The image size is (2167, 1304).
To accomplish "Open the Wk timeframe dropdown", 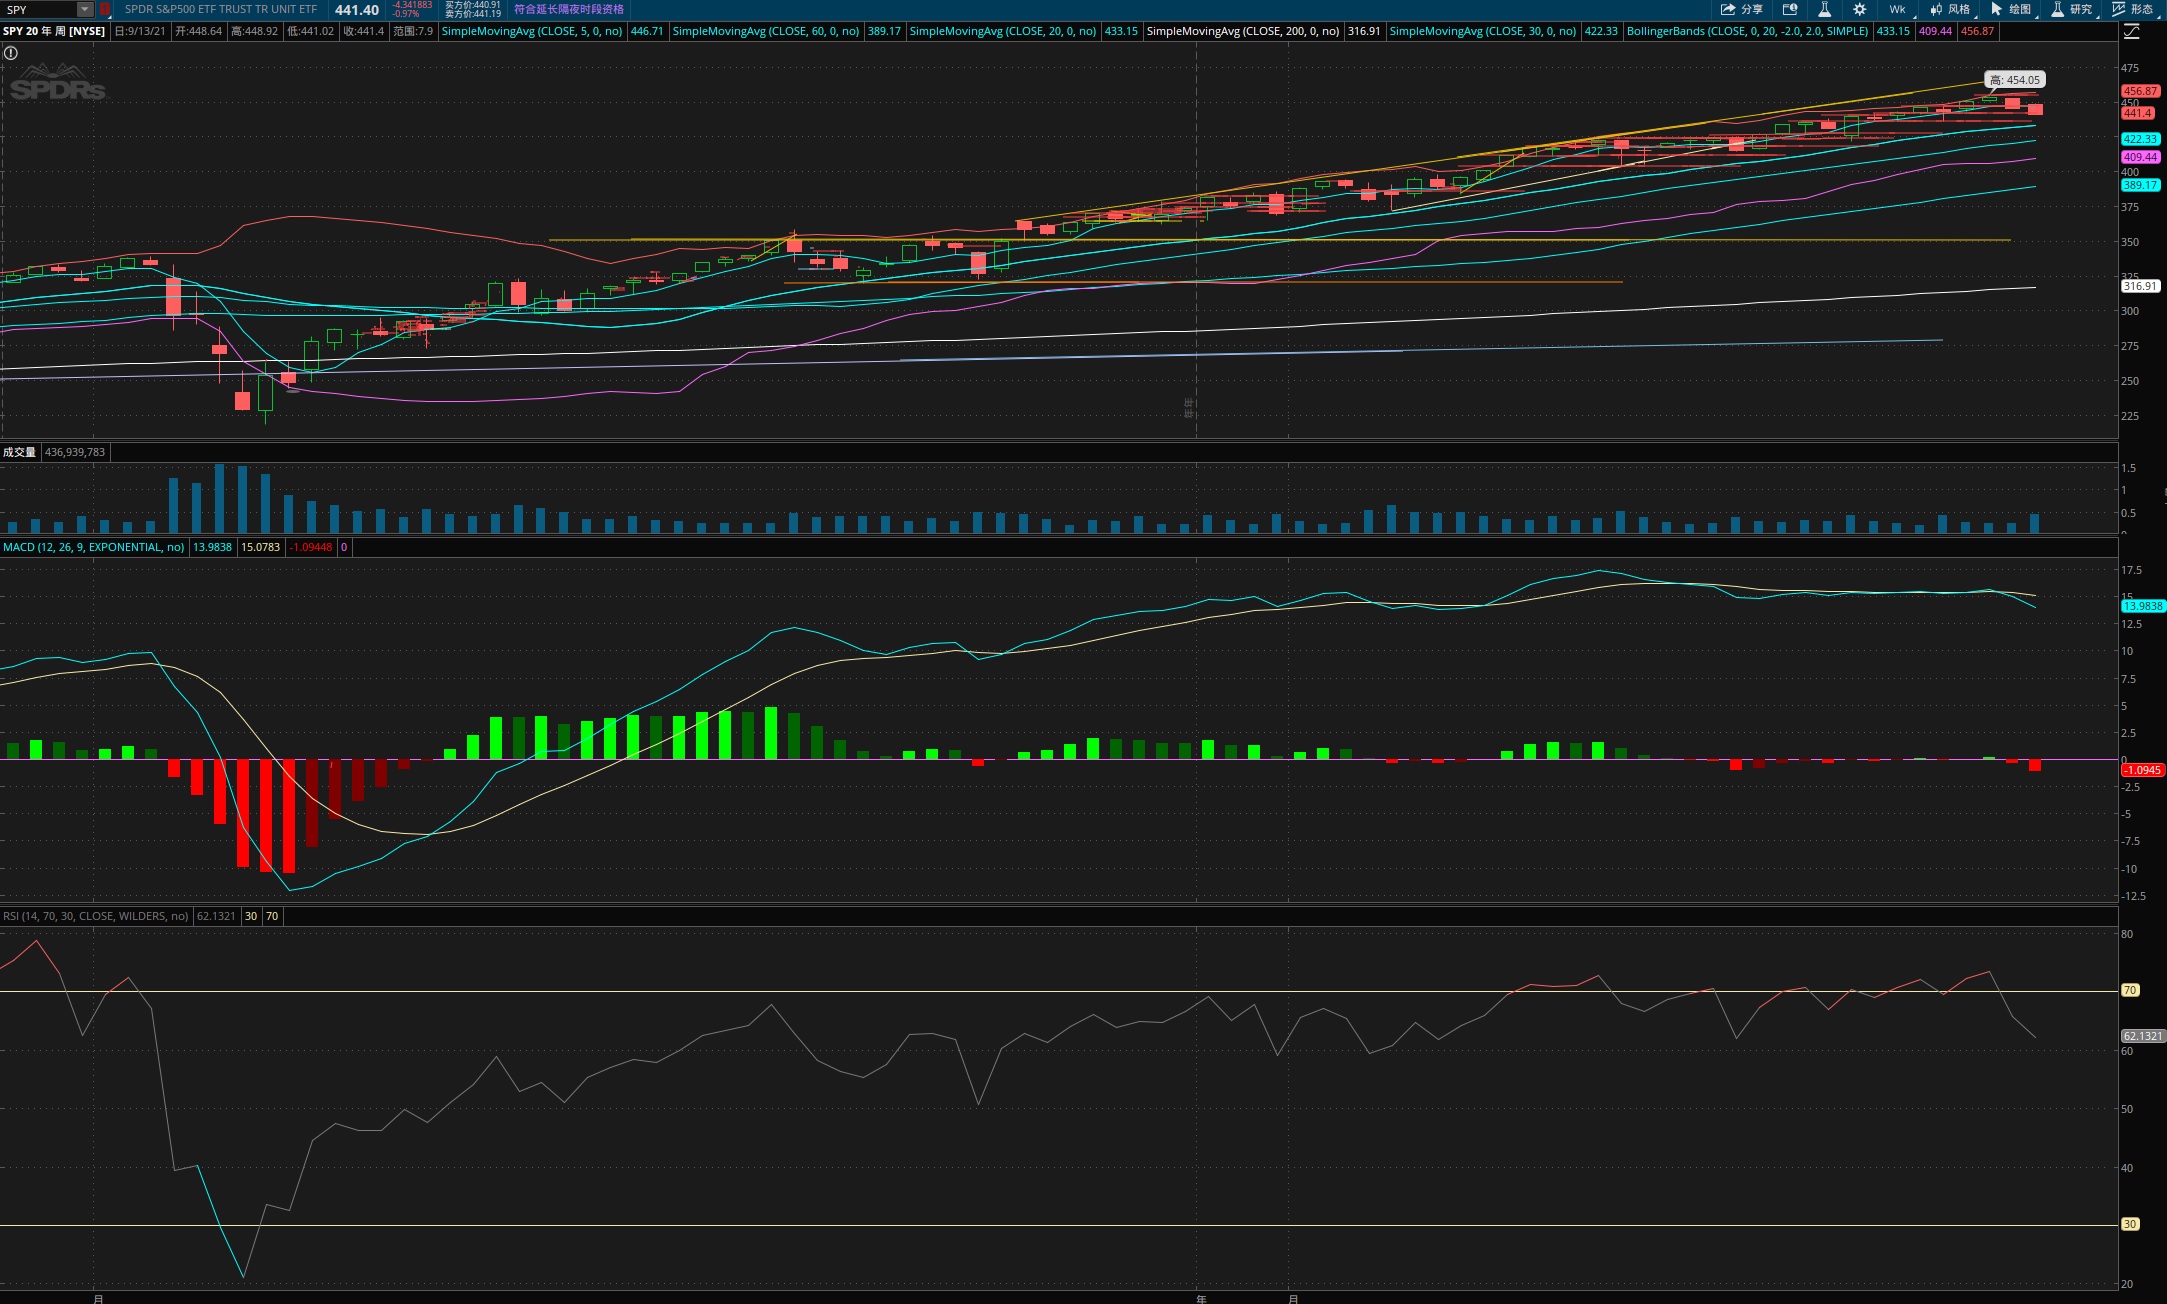I will 1898,9.
